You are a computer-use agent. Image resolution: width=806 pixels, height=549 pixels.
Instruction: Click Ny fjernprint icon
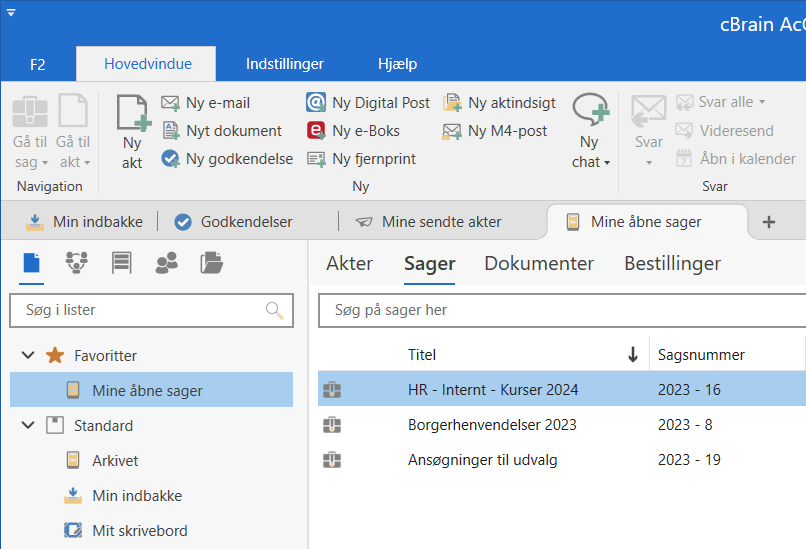[x=316, y=159]
